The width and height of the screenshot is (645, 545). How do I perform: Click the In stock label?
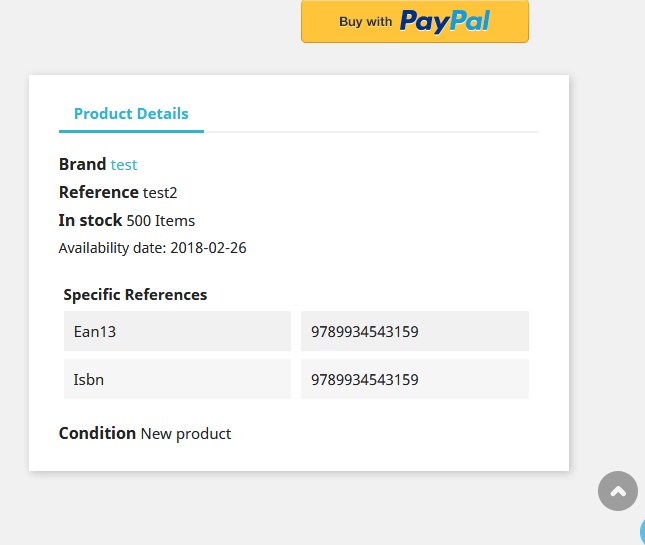click(x=90, y=221)
